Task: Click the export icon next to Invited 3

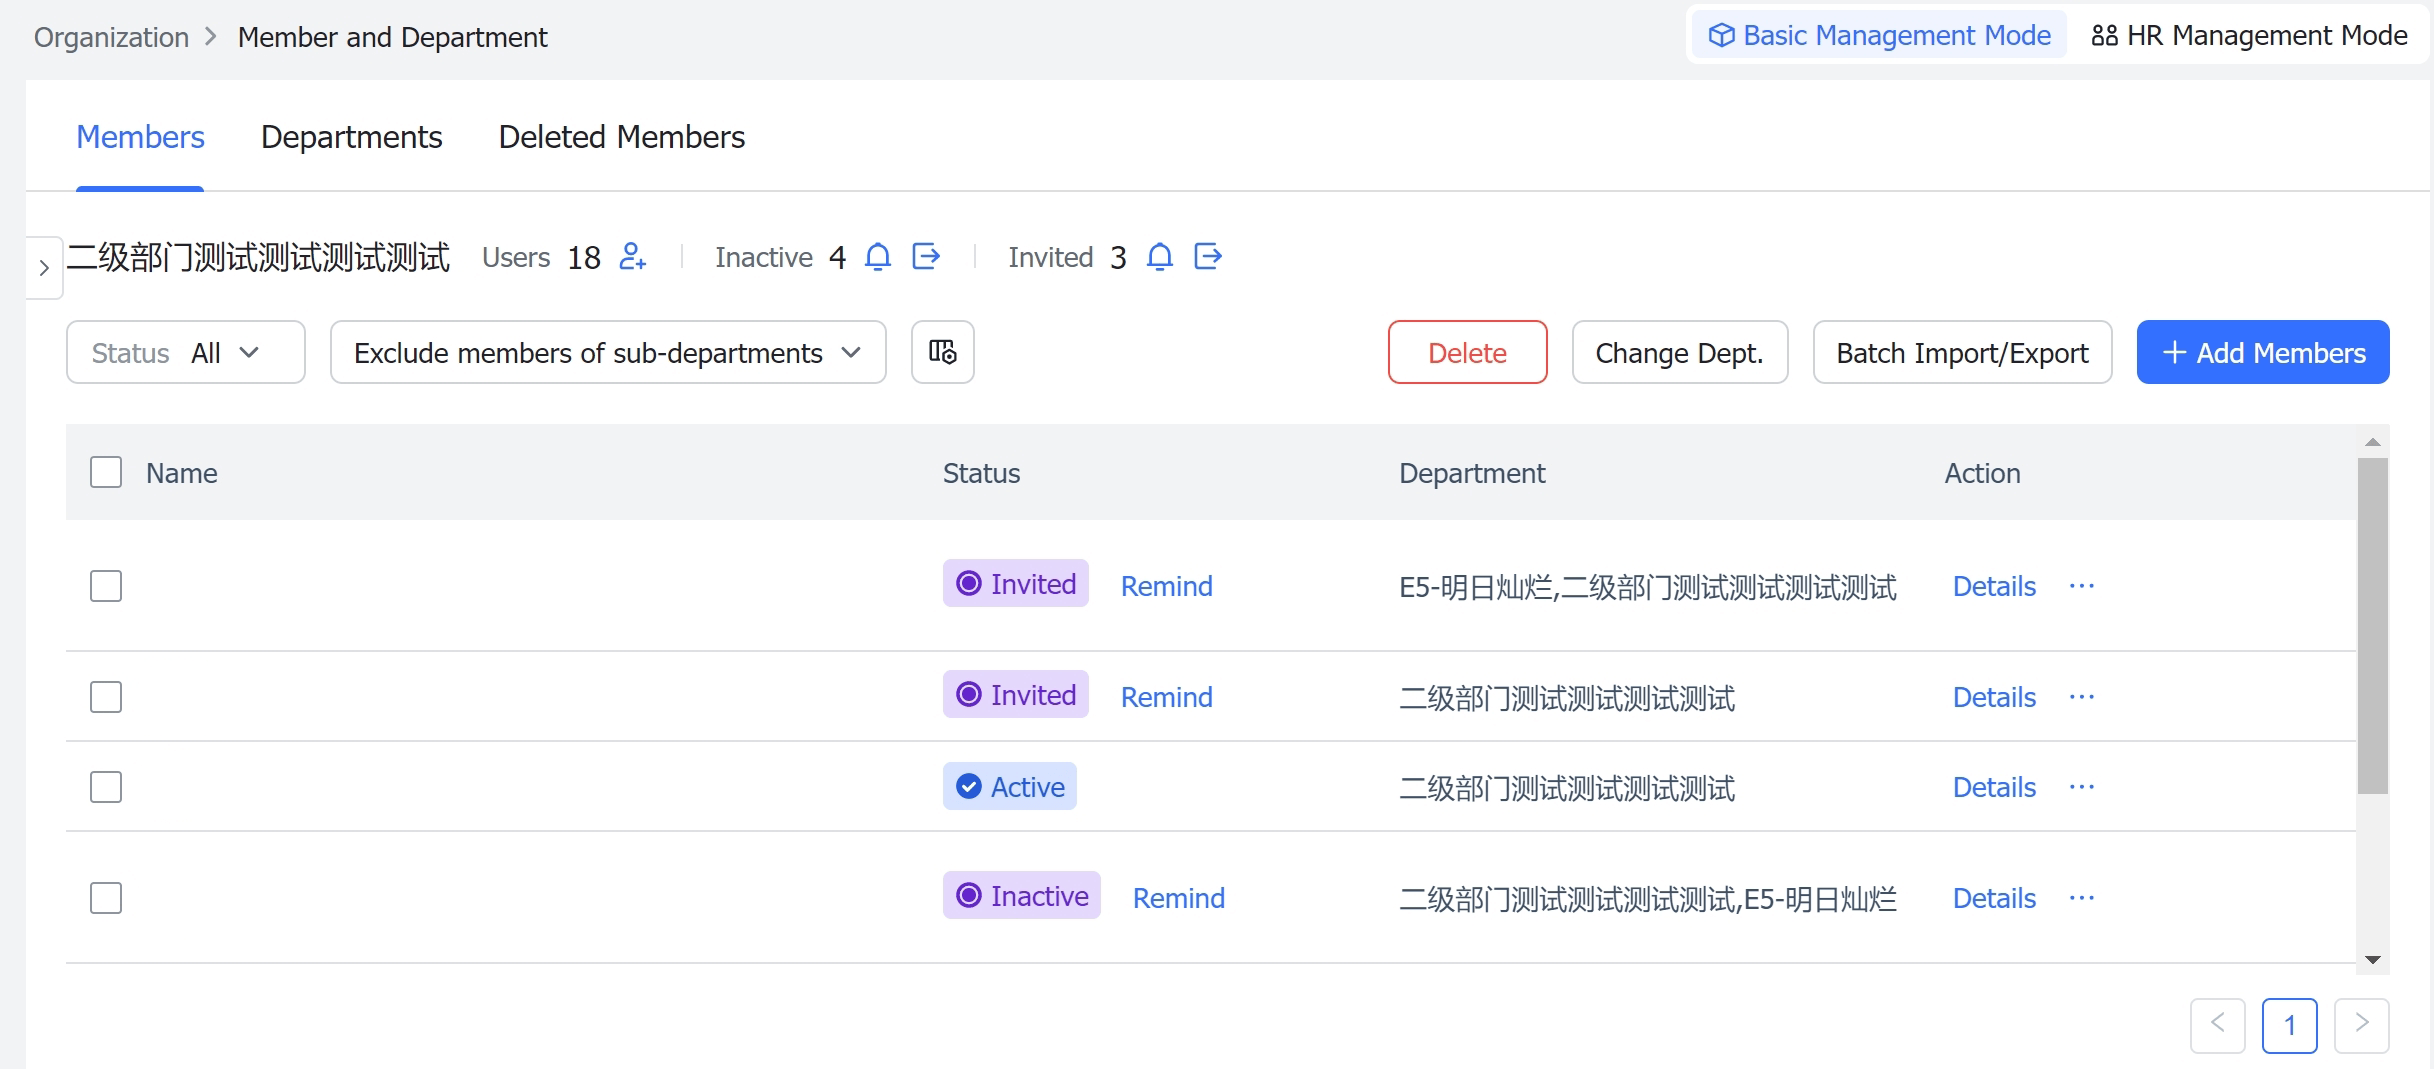Action: (x=1209, y=257)
